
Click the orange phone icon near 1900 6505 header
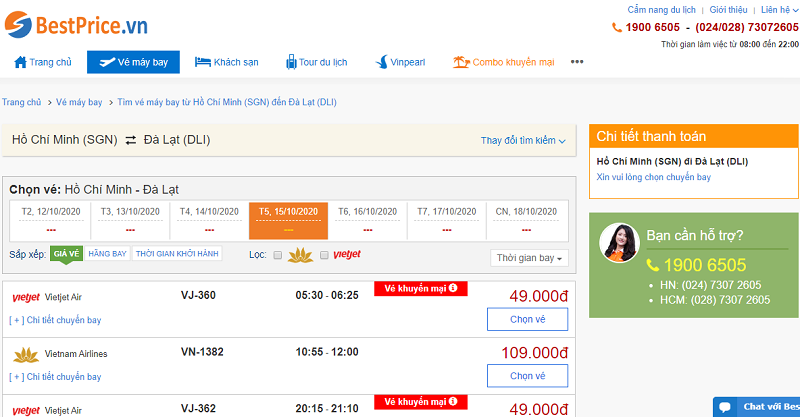tap(617, 28)
